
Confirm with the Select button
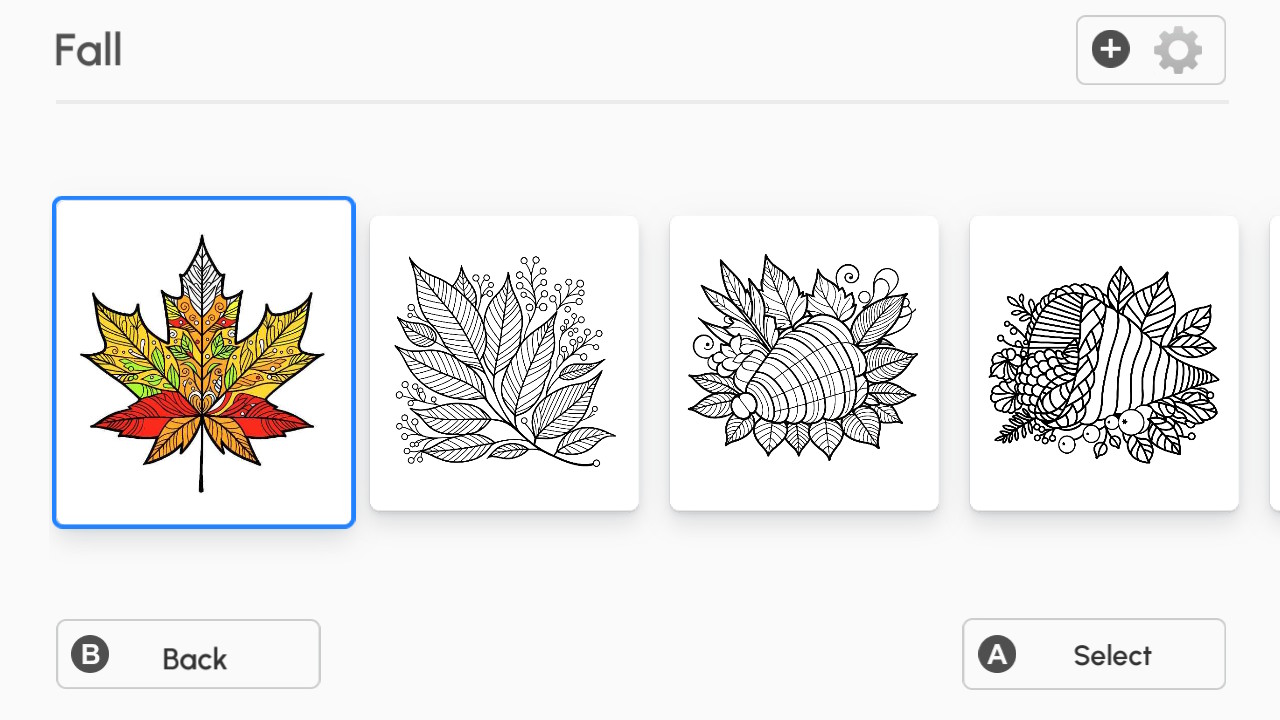coord(1094,654)
